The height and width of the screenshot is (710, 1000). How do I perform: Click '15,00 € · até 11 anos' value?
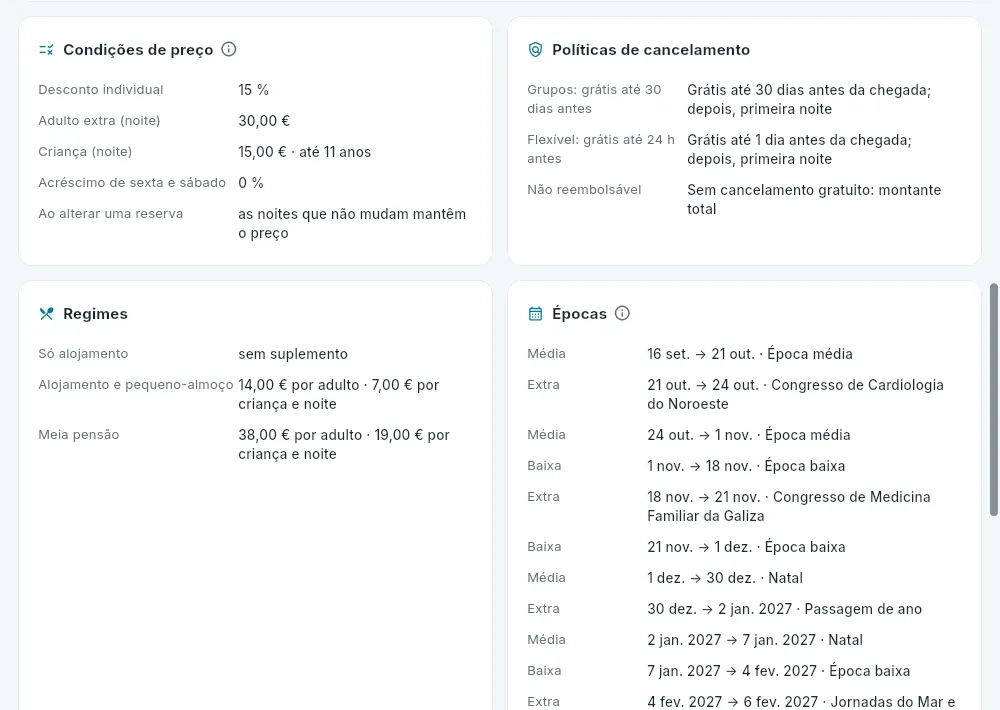pos(304,152)
